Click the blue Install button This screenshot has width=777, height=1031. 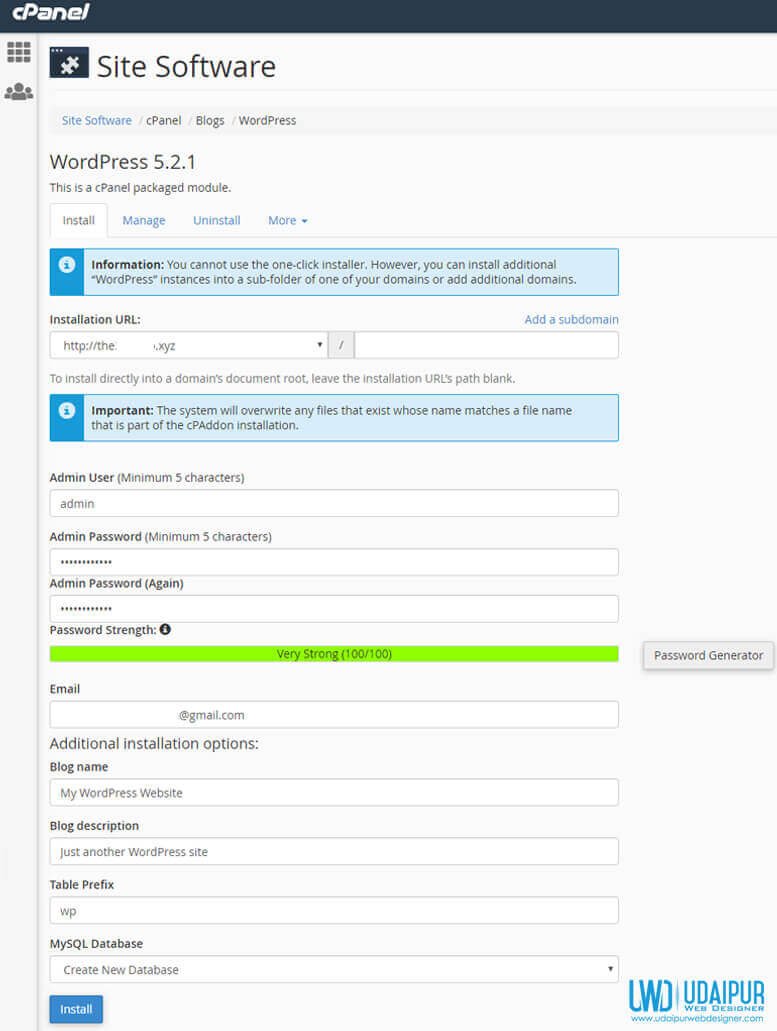pos(76,1009)
